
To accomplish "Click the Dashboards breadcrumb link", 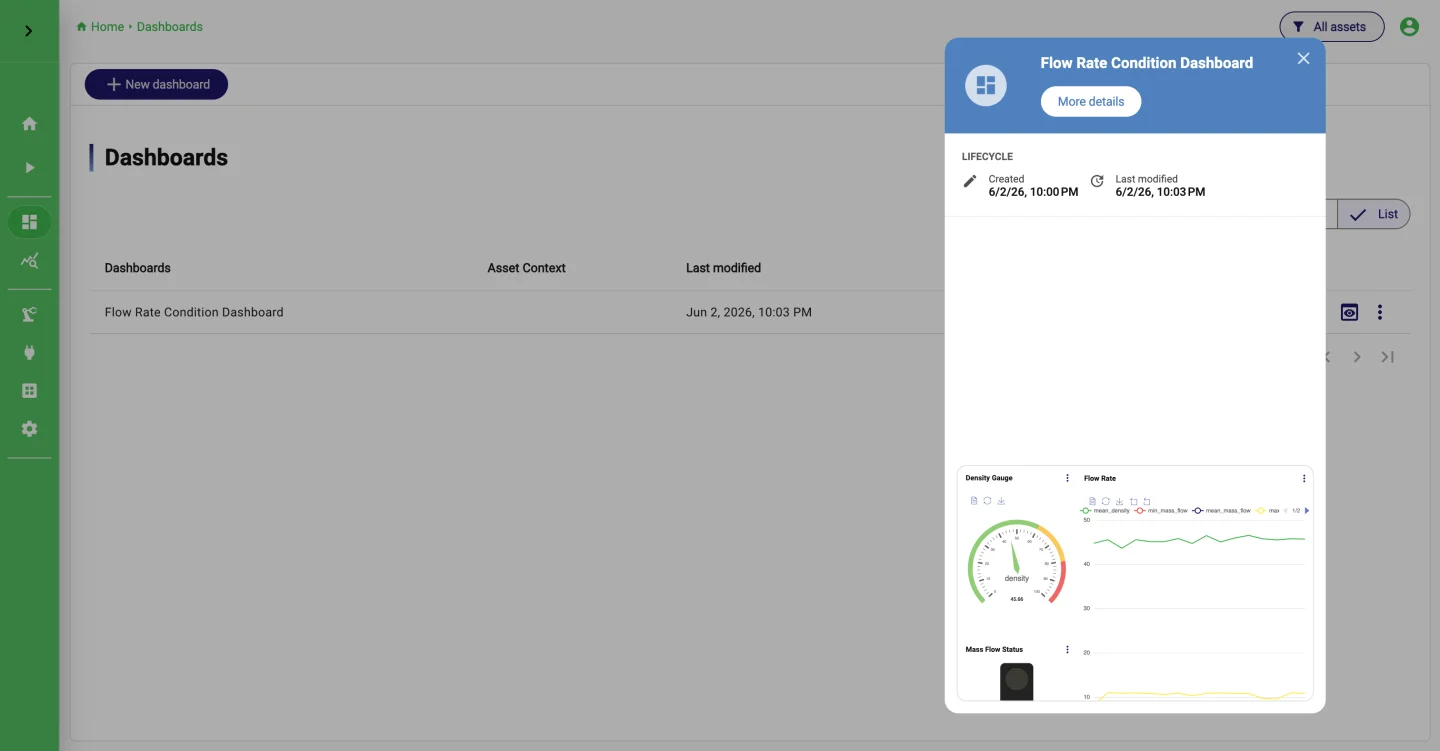I will tap(170, 27).
